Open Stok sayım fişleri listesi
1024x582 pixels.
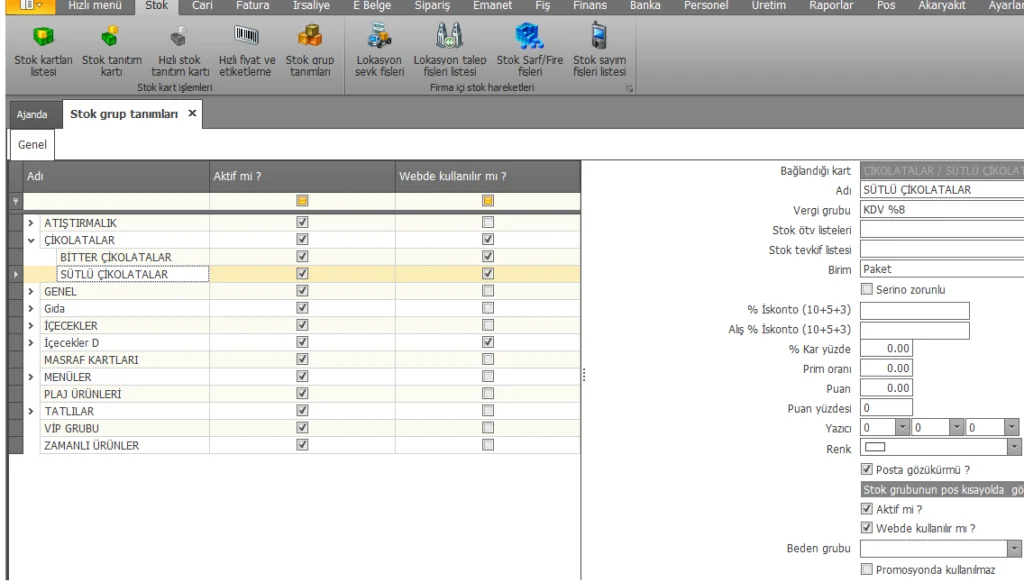(x=599, y=50)
